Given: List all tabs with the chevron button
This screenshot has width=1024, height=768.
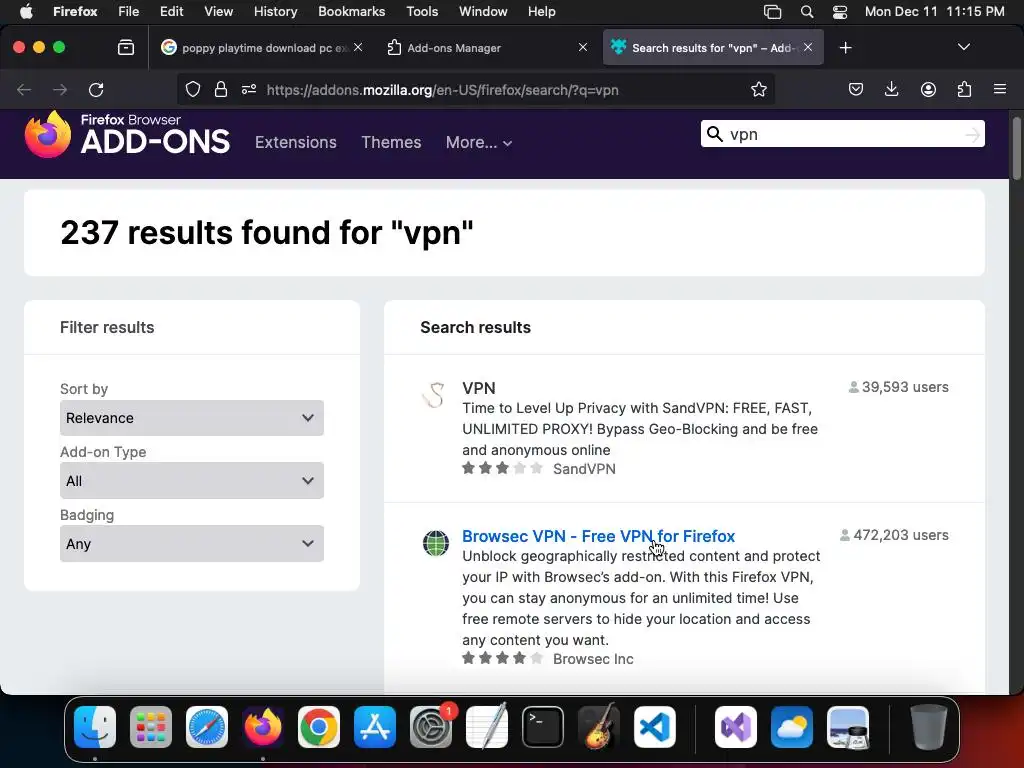Looking at the screenshot, I should click(x=963, y=47).
